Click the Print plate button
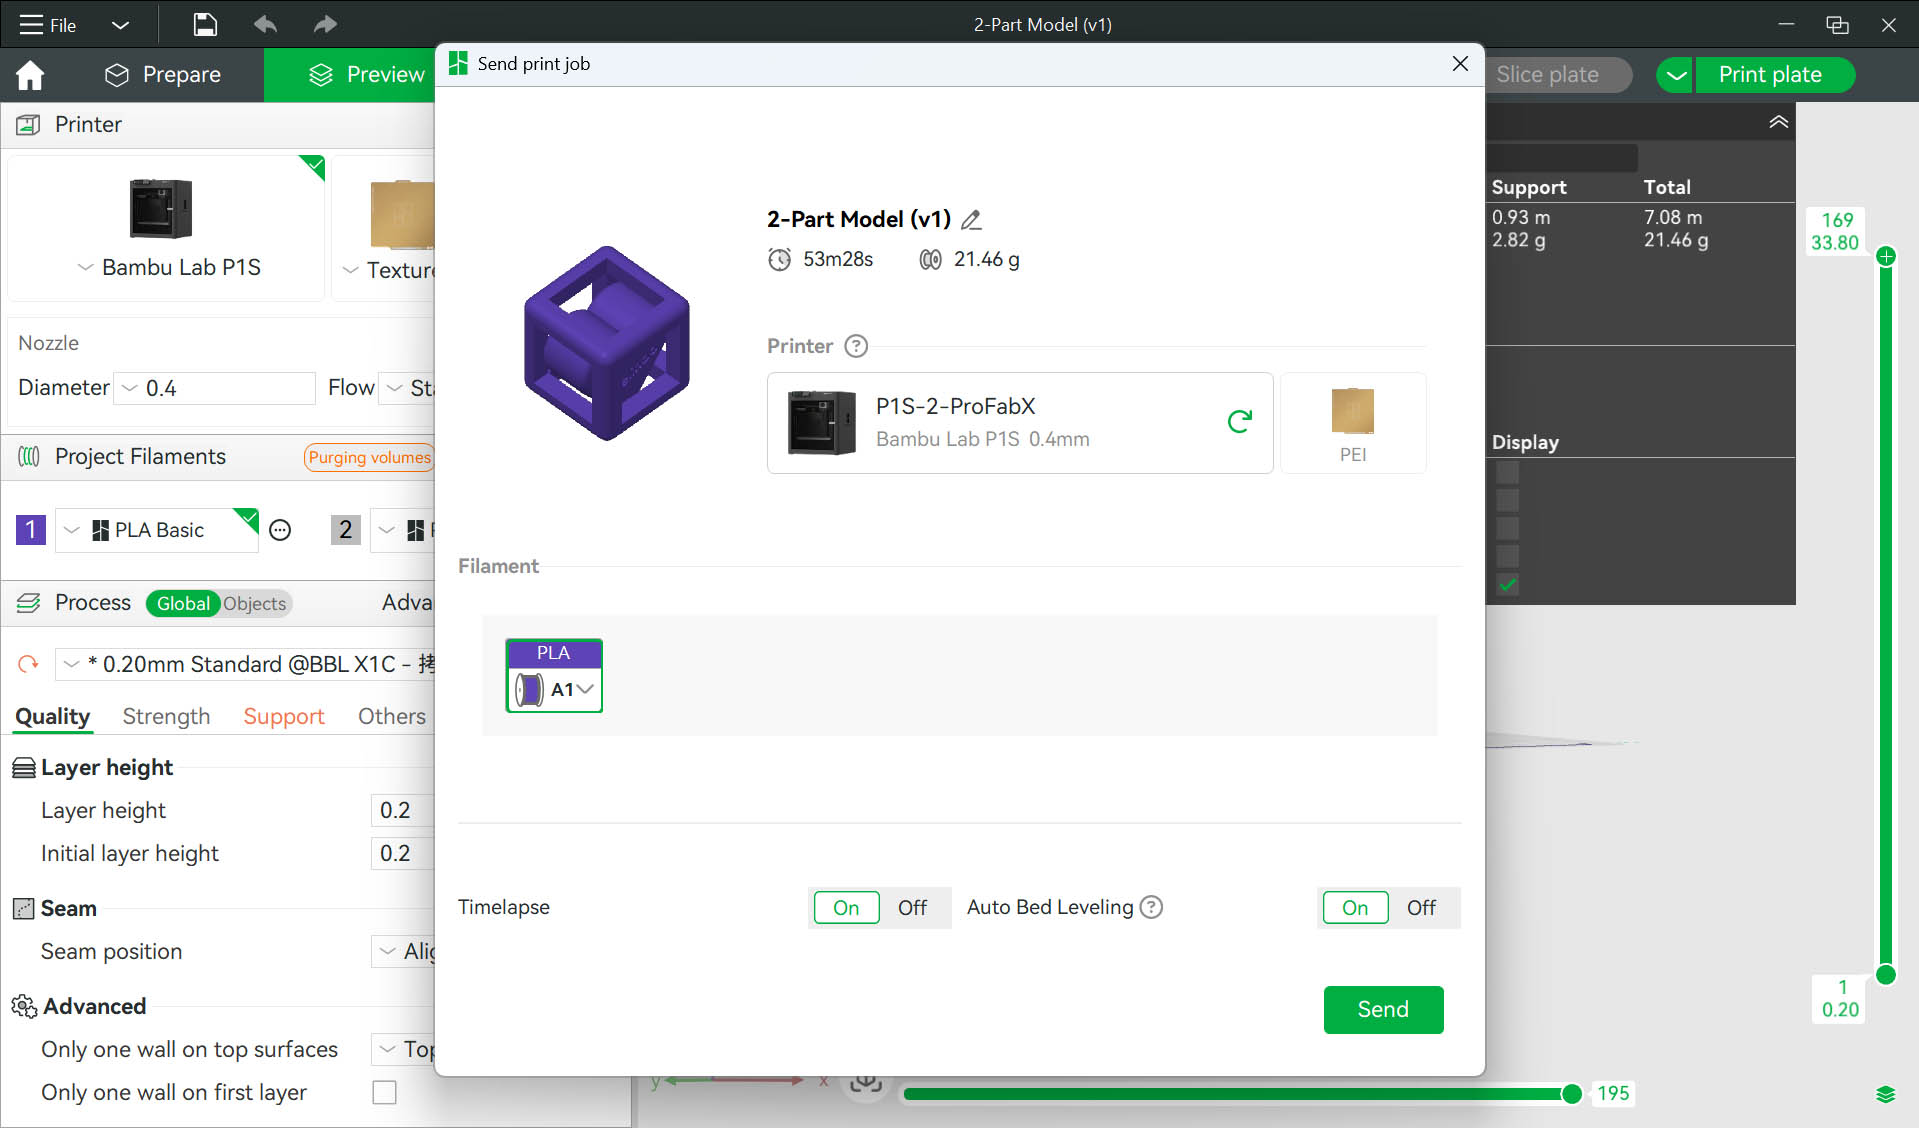 pos(1775,75)
